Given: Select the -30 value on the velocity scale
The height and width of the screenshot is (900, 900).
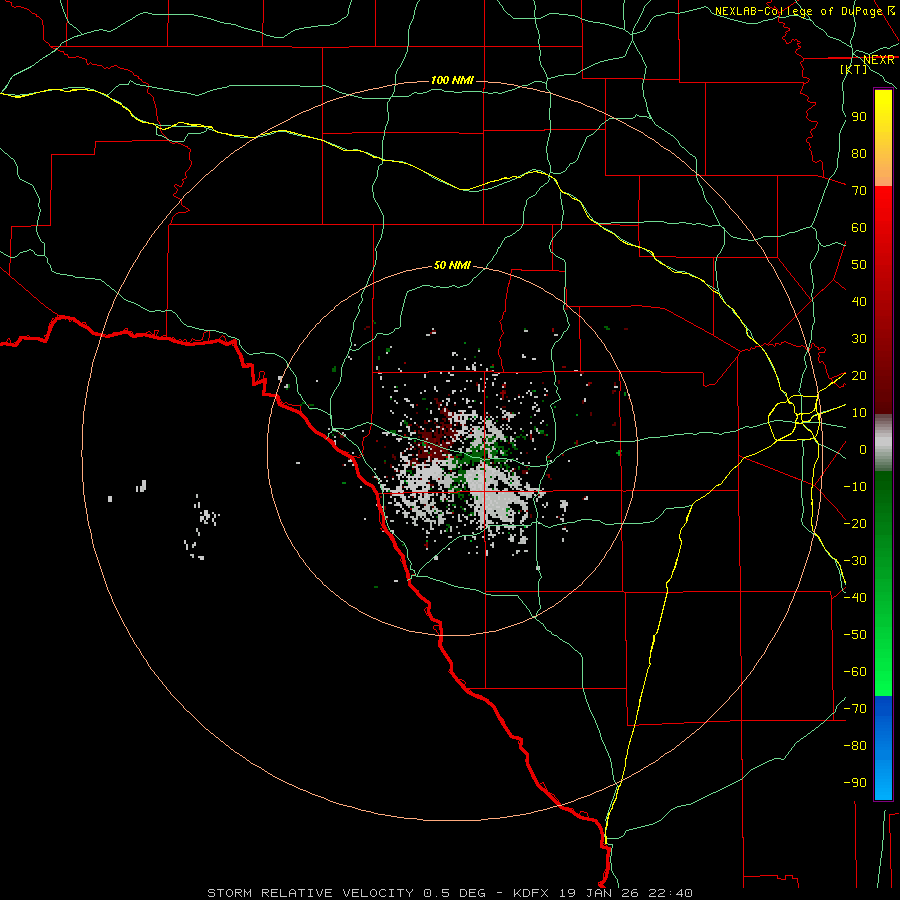Looking at the screenshot, I should click(x=855, y=561).
